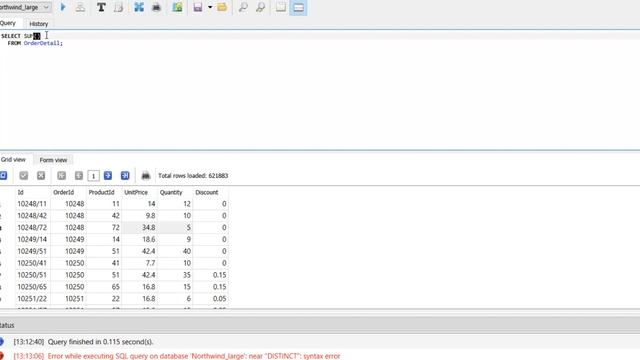
Task: Click the second magnifier search icon
Action: 260,7
